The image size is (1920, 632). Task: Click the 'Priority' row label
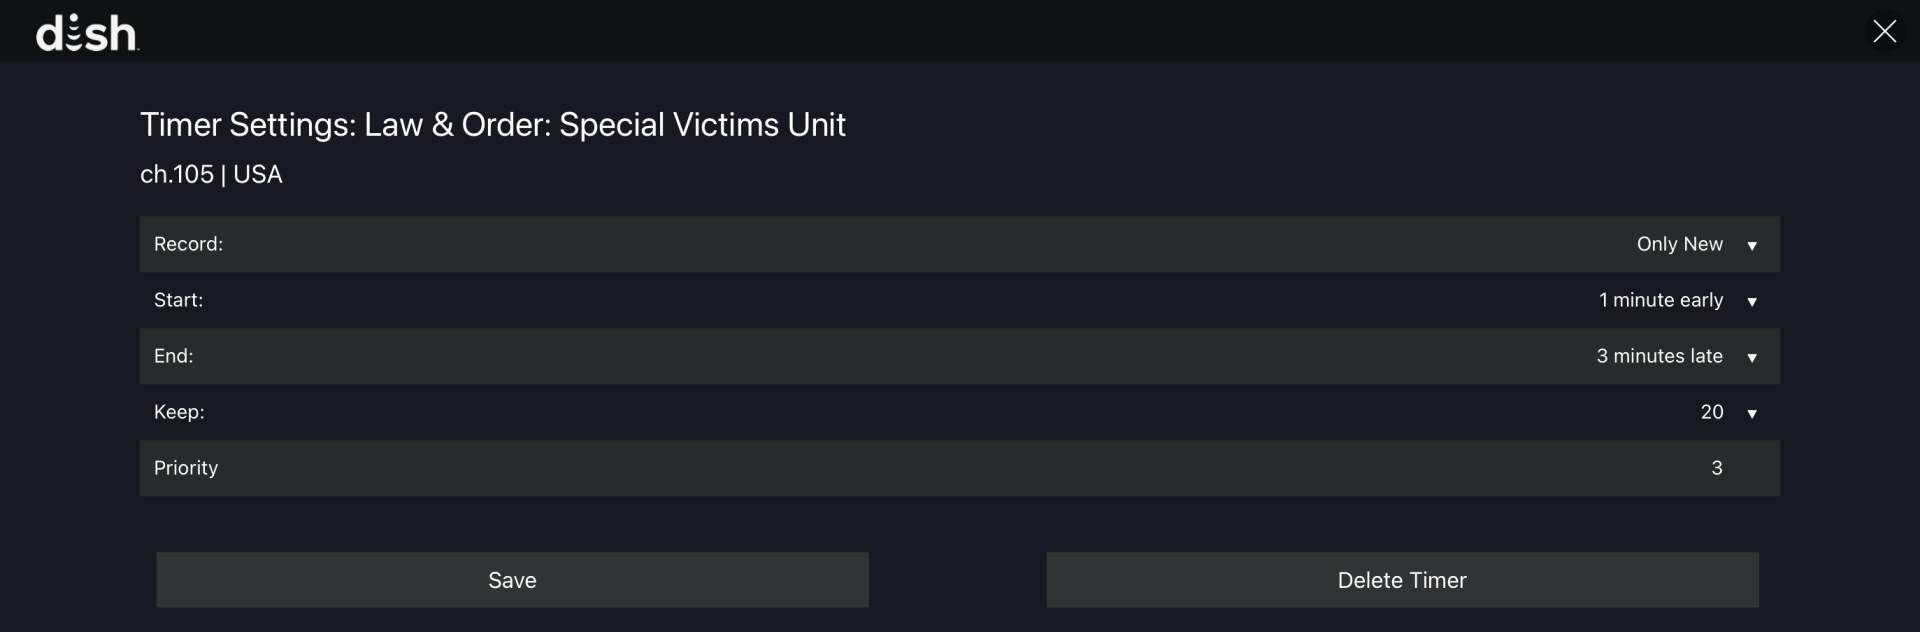(186, 468)
